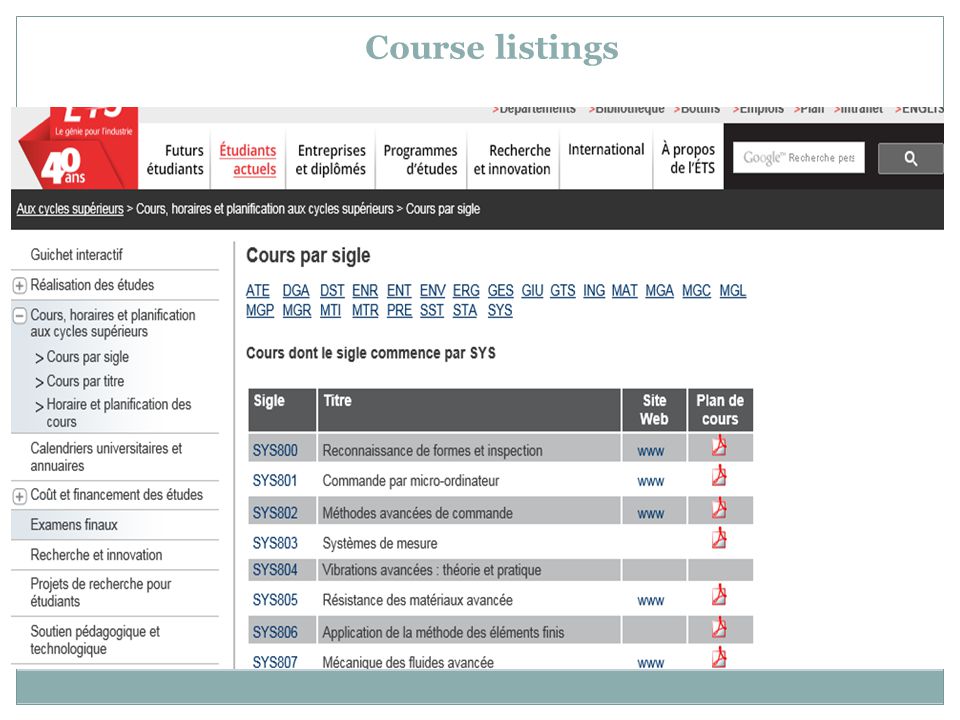960x720 pixels.
Task: Select the DGA sigle link
Action: point(296,290)
